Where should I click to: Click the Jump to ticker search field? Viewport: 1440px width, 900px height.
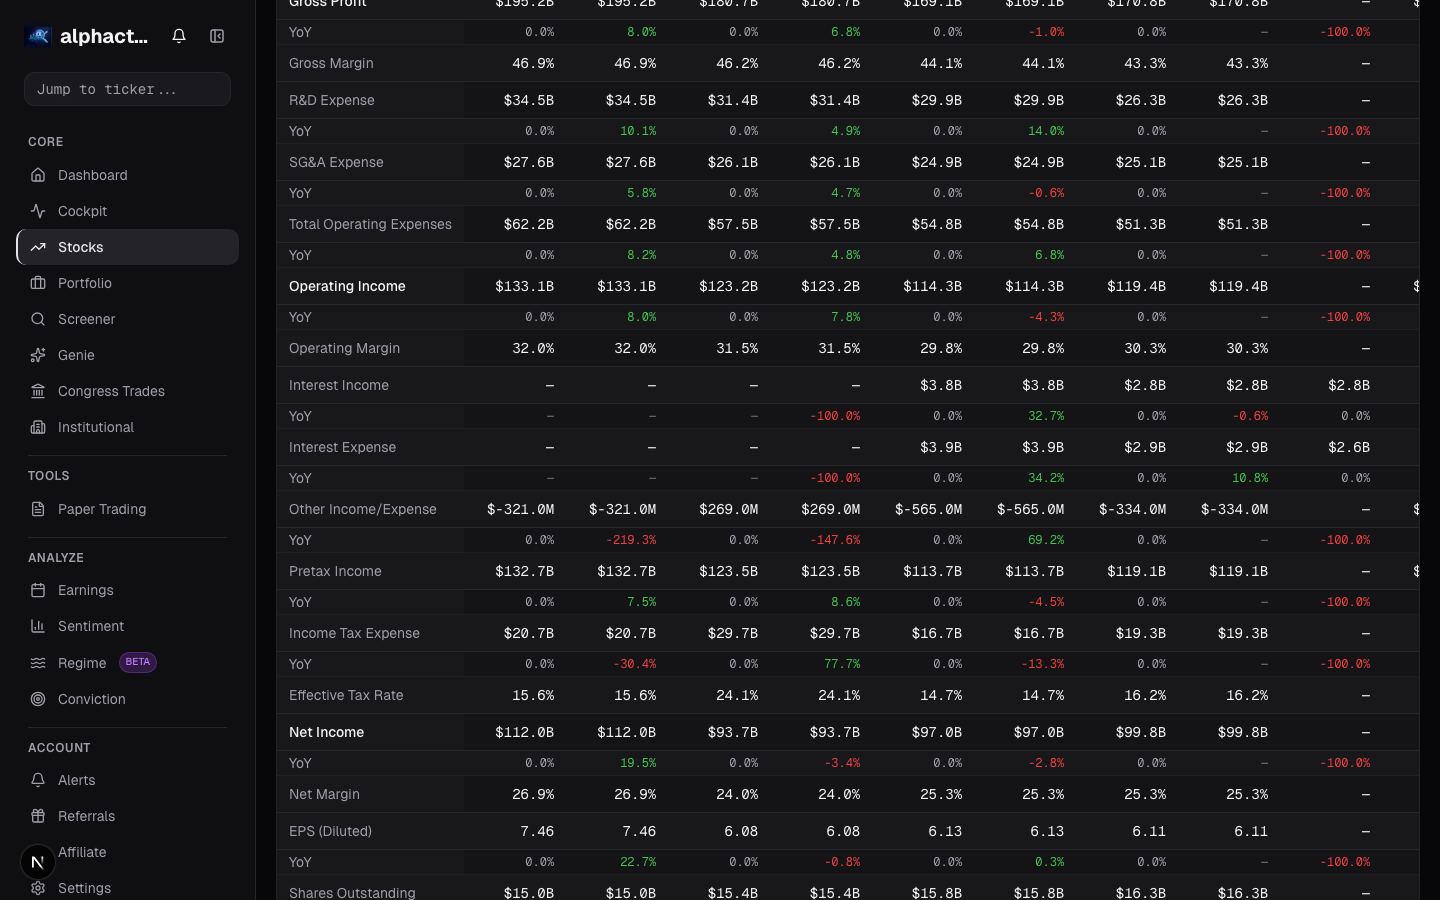(x=127, y=89)
